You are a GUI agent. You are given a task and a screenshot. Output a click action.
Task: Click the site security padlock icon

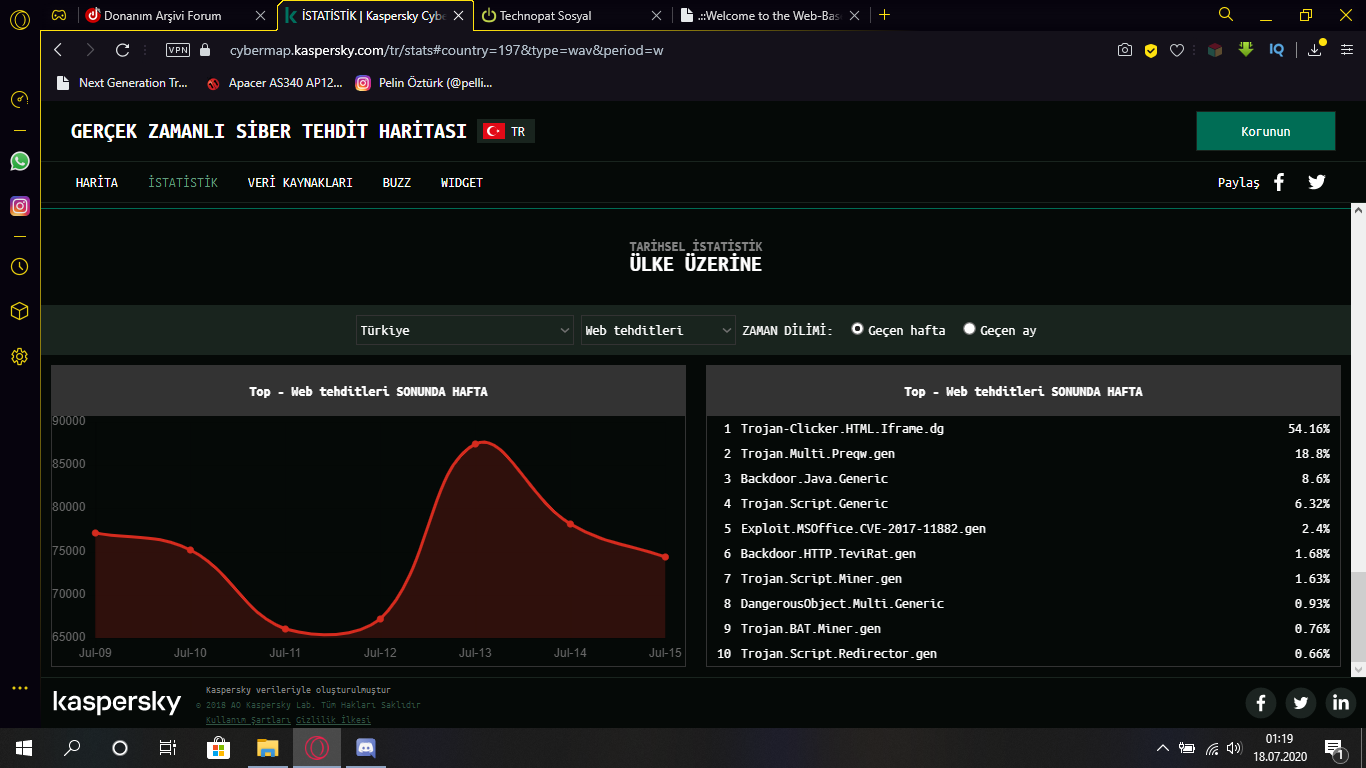206,50
